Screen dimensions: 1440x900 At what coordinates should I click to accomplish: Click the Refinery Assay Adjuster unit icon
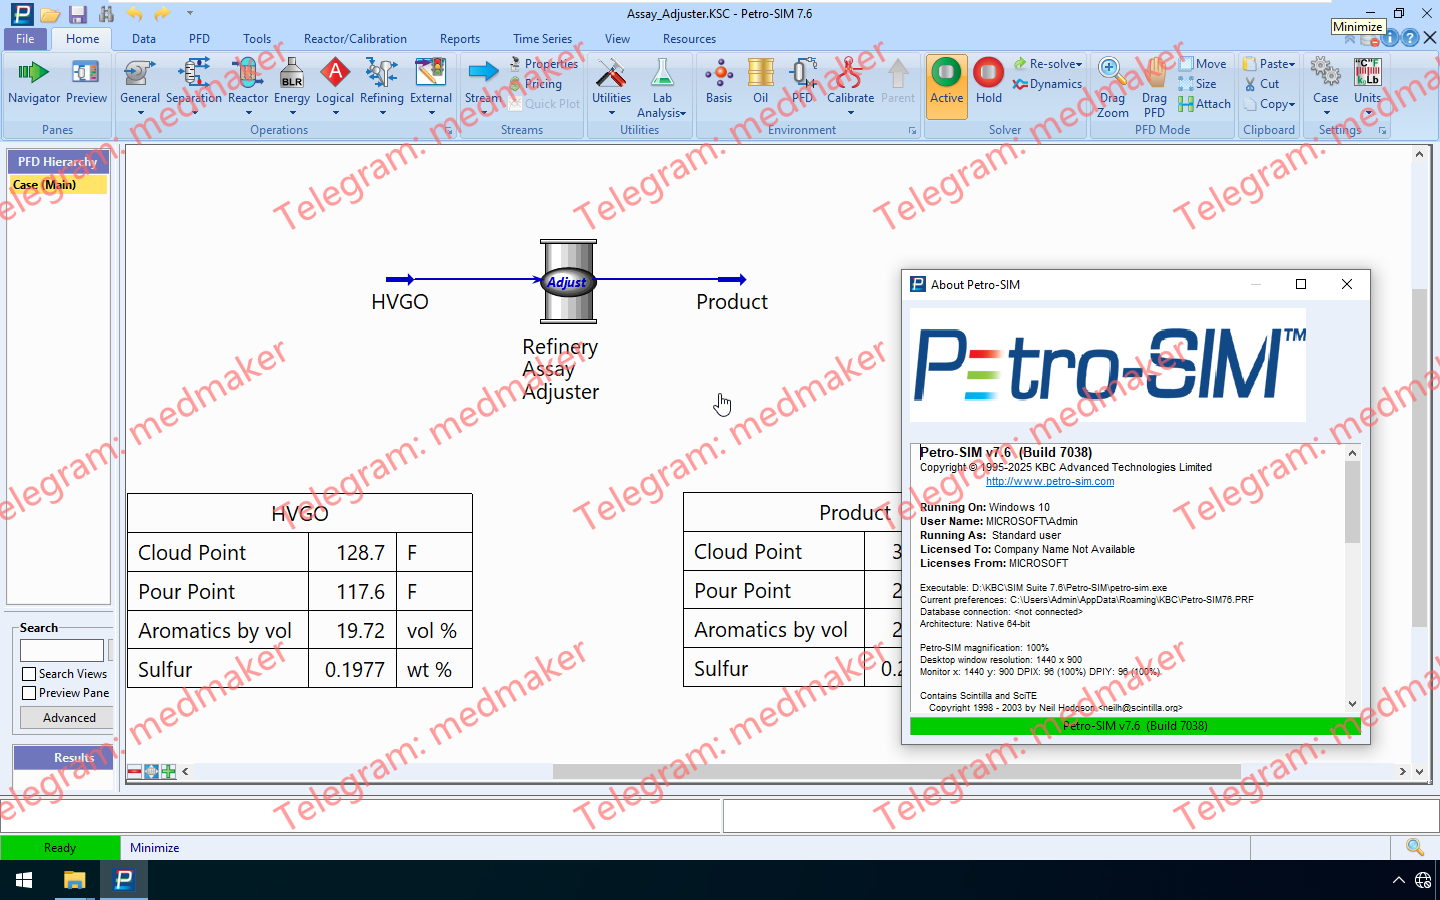tap(568, 281)
